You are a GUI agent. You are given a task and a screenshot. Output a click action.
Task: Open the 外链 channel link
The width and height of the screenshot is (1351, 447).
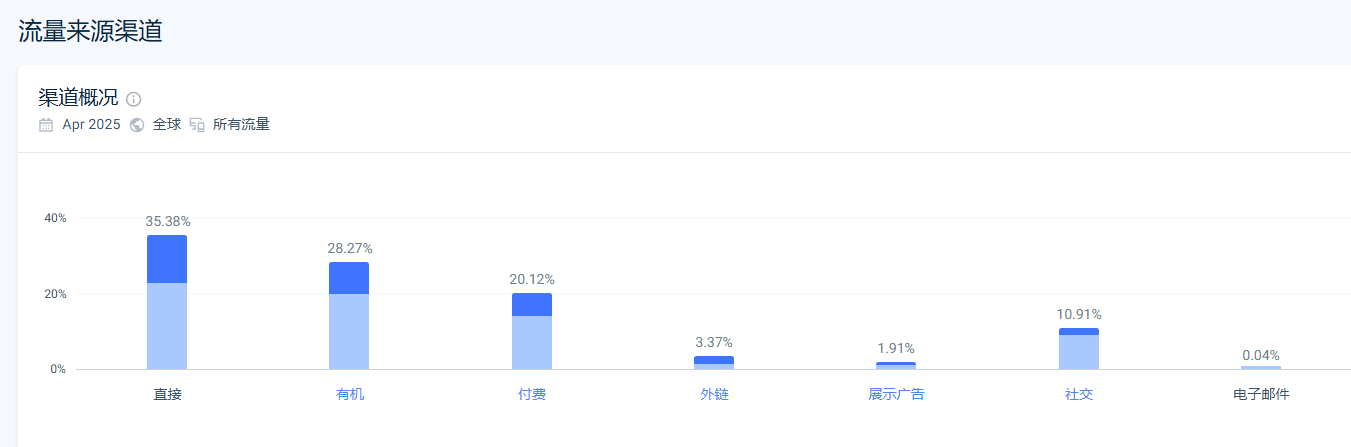(714, 394)
